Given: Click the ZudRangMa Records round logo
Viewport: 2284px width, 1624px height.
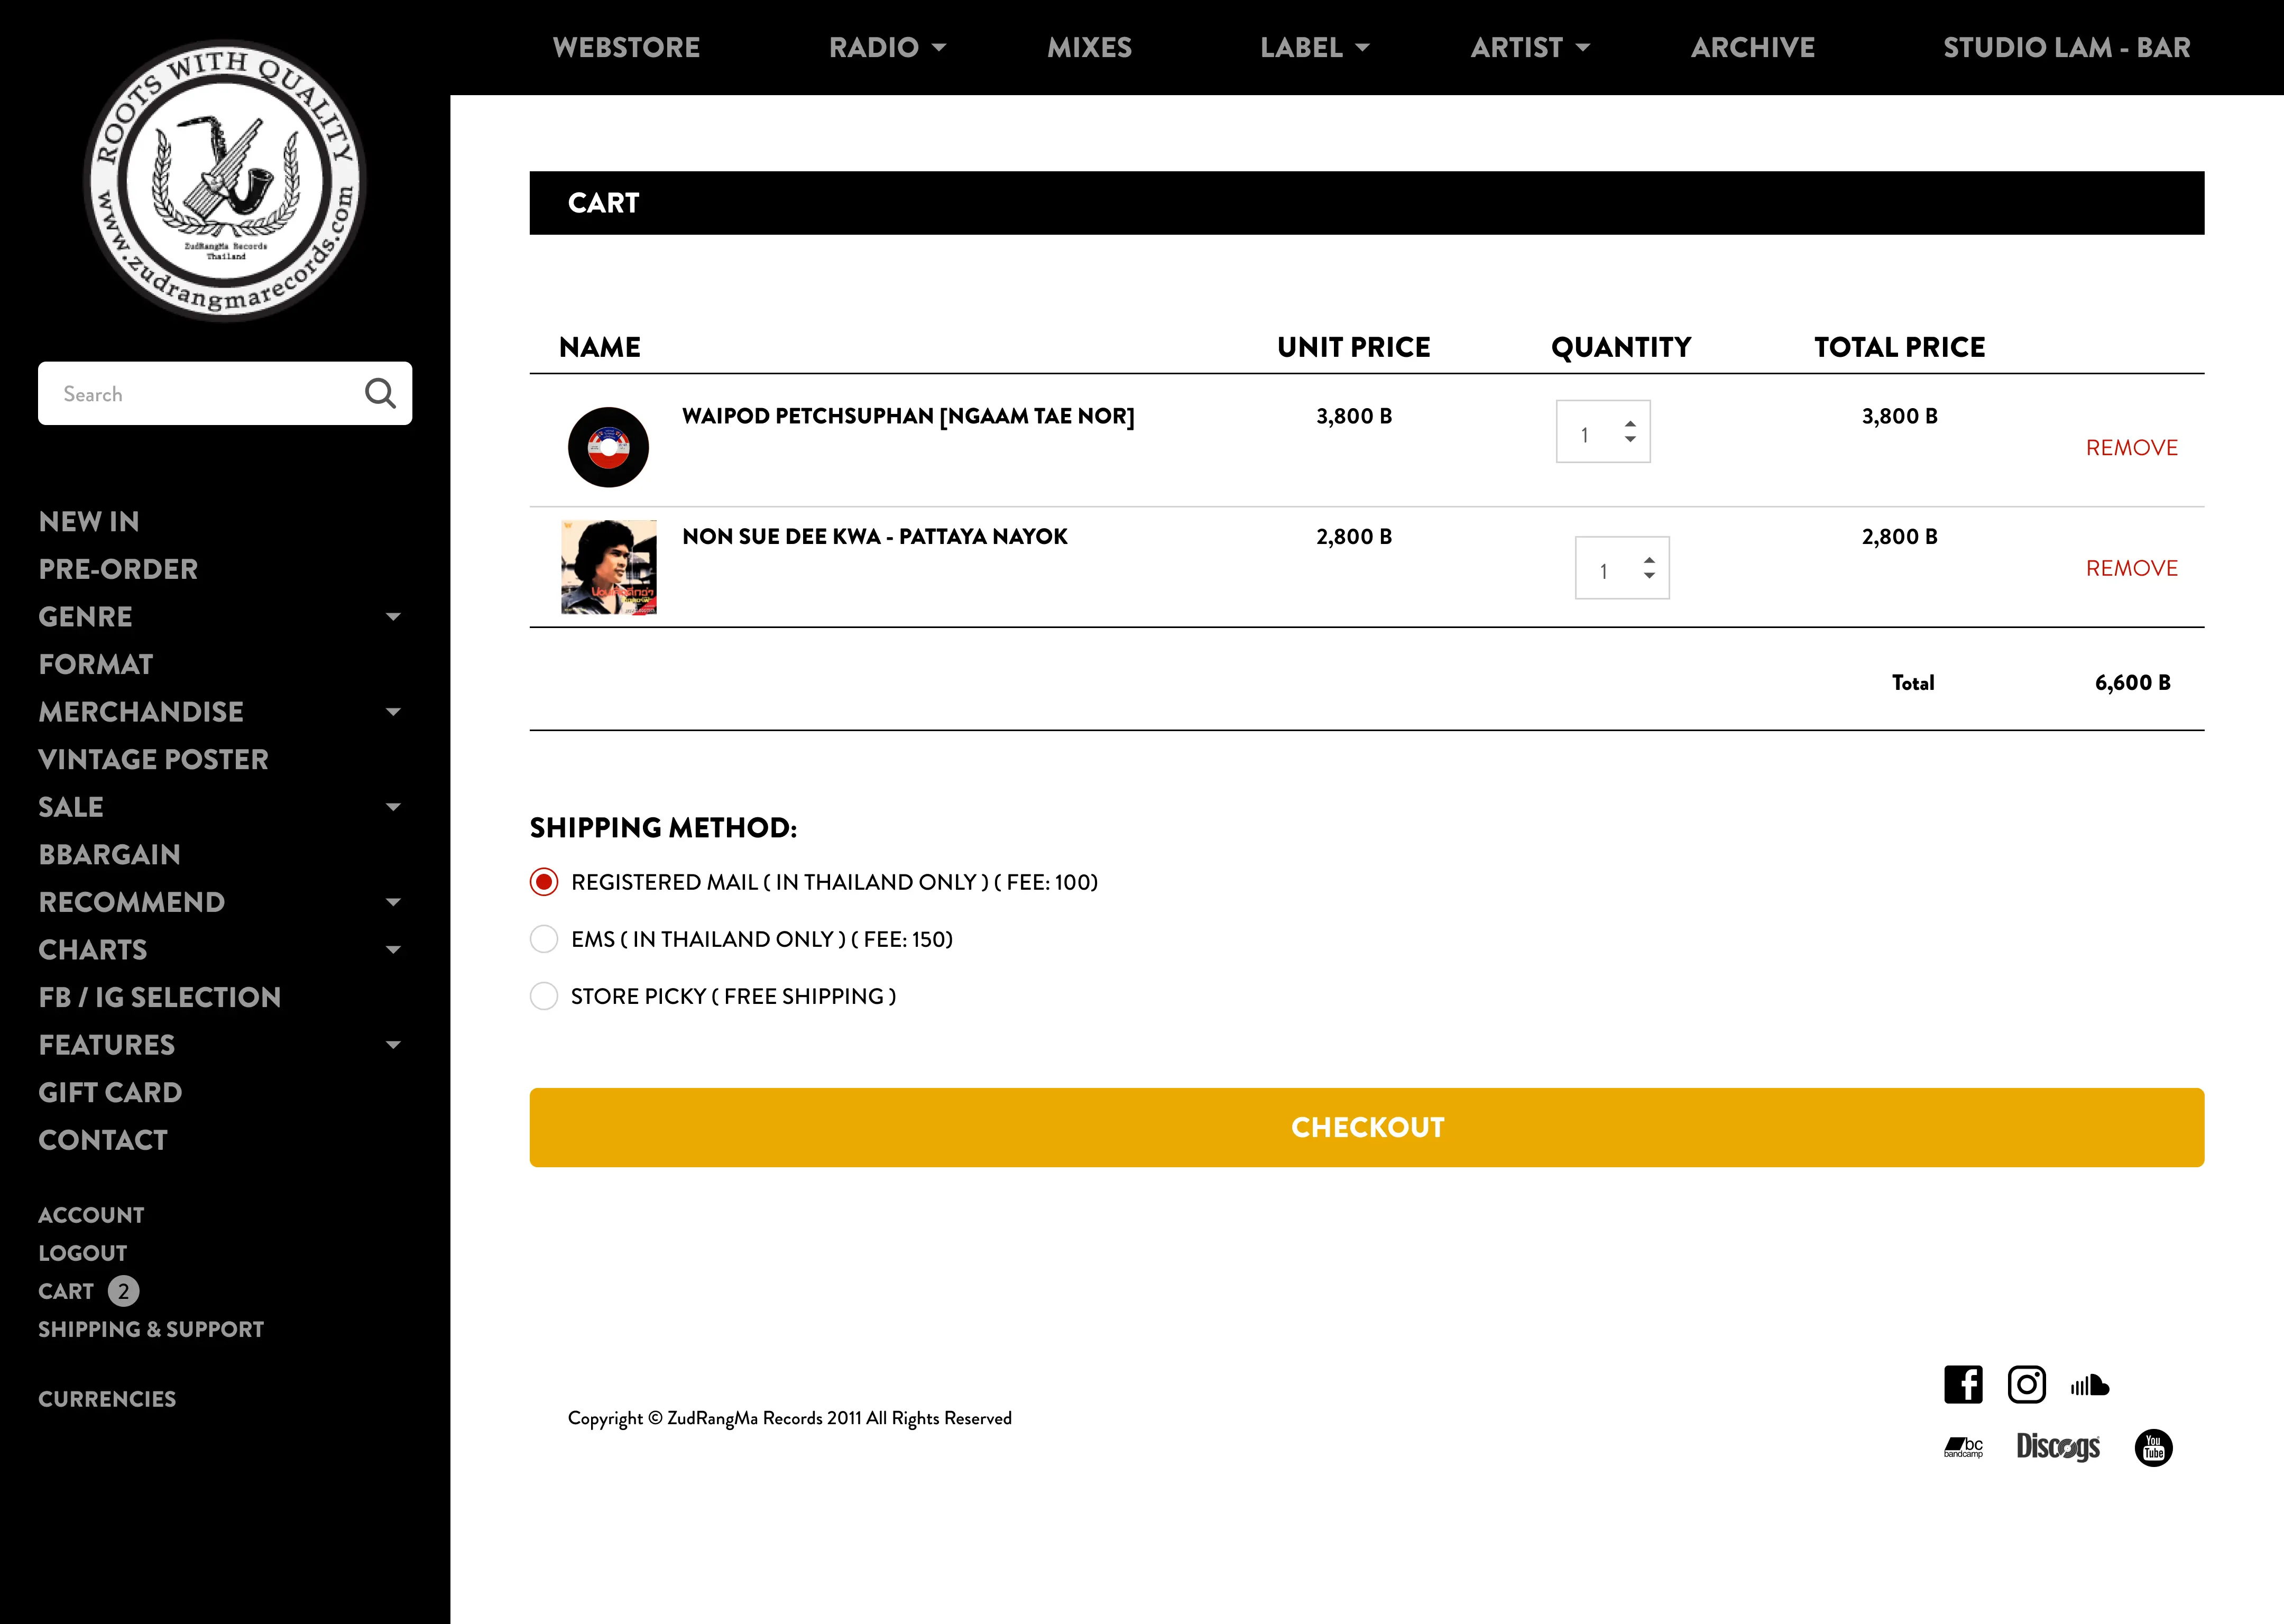Looking at the screenshot, I should point(225,181).
